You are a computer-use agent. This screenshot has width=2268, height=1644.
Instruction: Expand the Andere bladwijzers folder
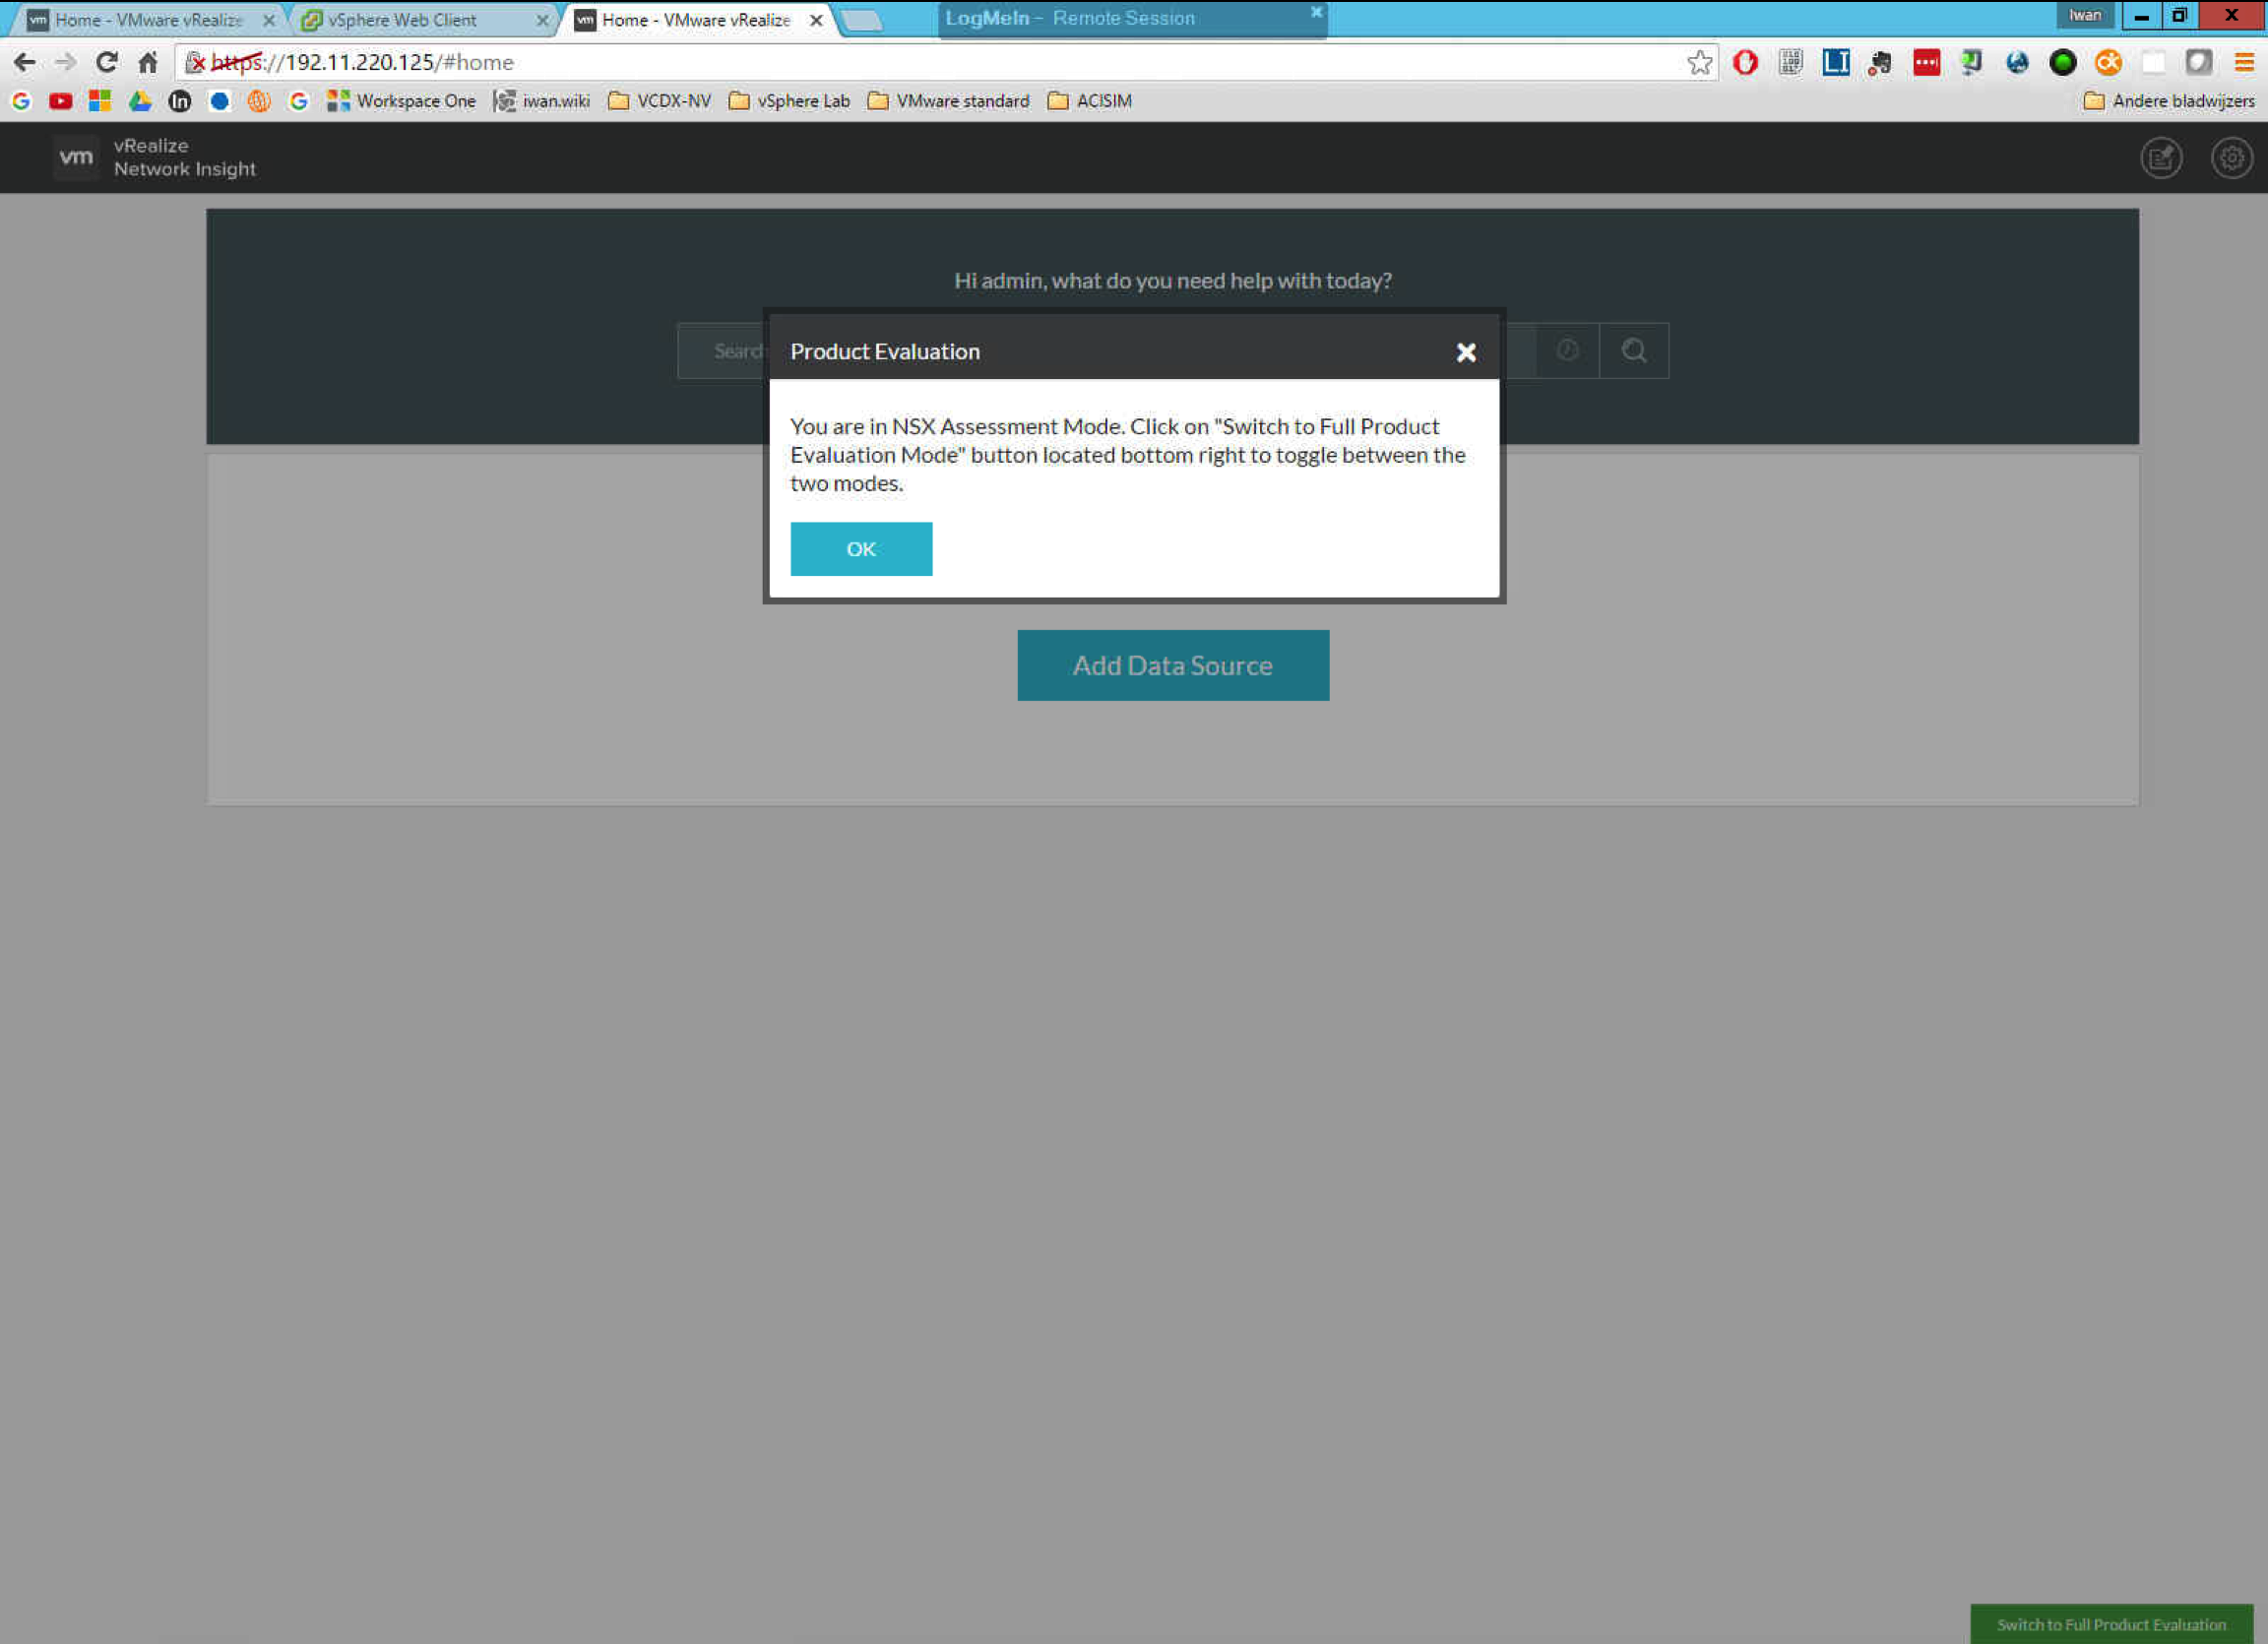[2169, 101]
